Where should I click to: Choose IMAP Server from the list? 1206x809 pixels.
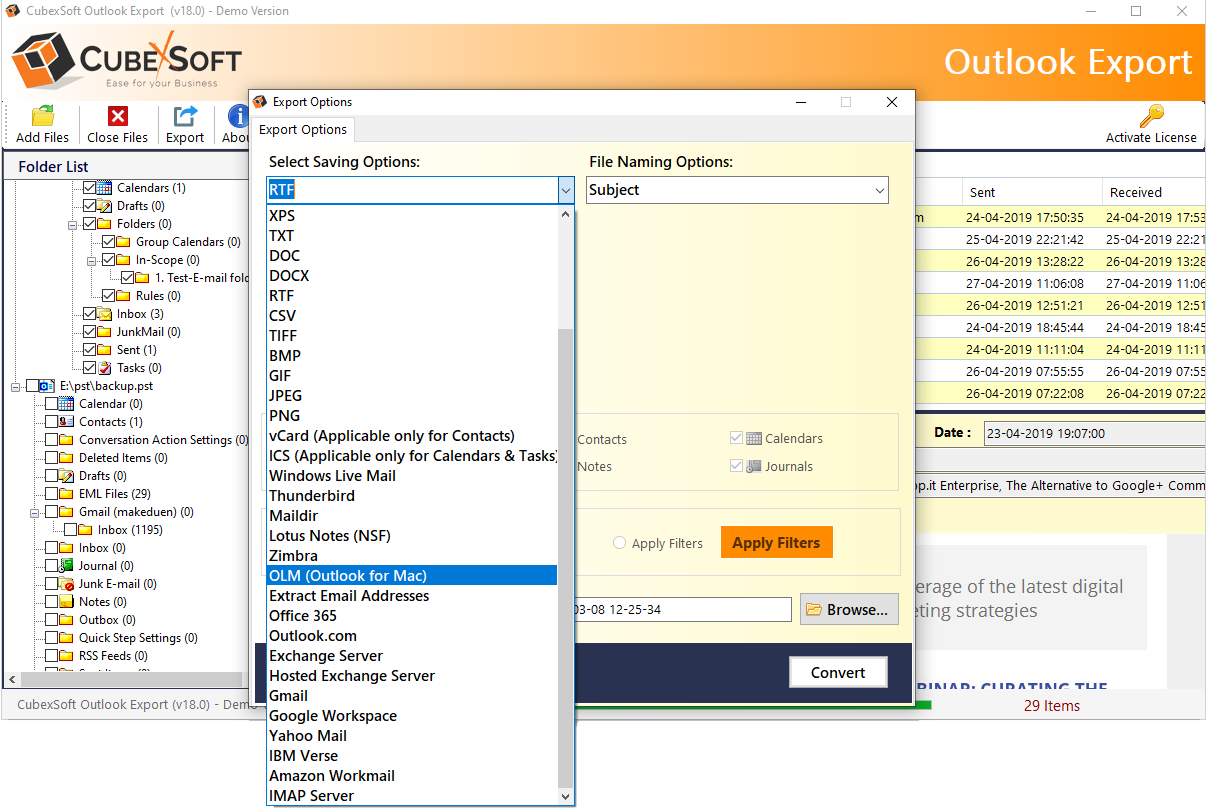pyautogui.click(x=412, y=796)
